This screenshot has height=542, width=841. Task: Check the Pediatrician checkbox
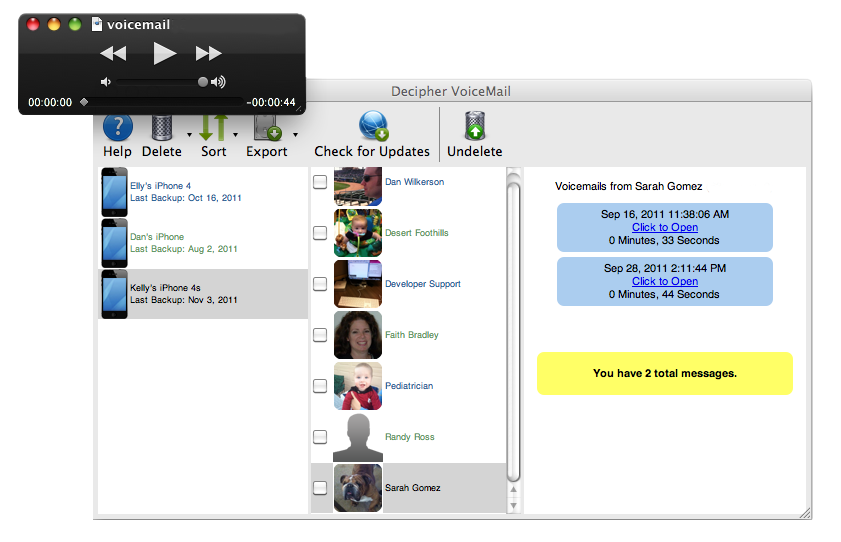click(x=320, y=386)
